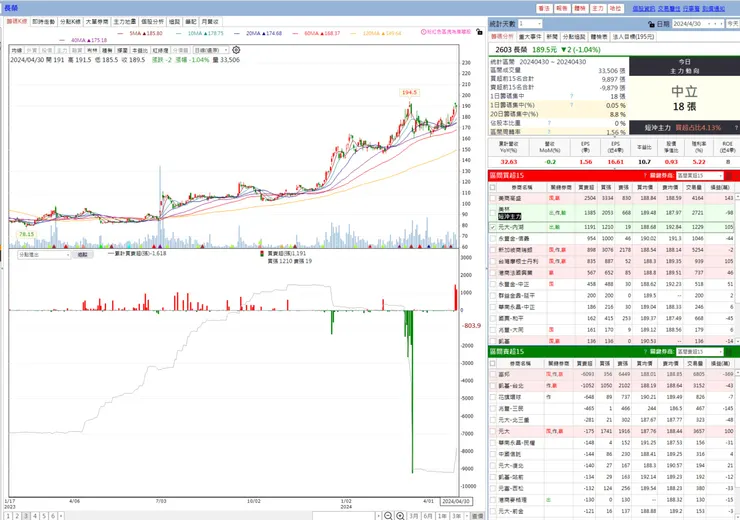Toggle 本益比 chart overlay button

140,50
